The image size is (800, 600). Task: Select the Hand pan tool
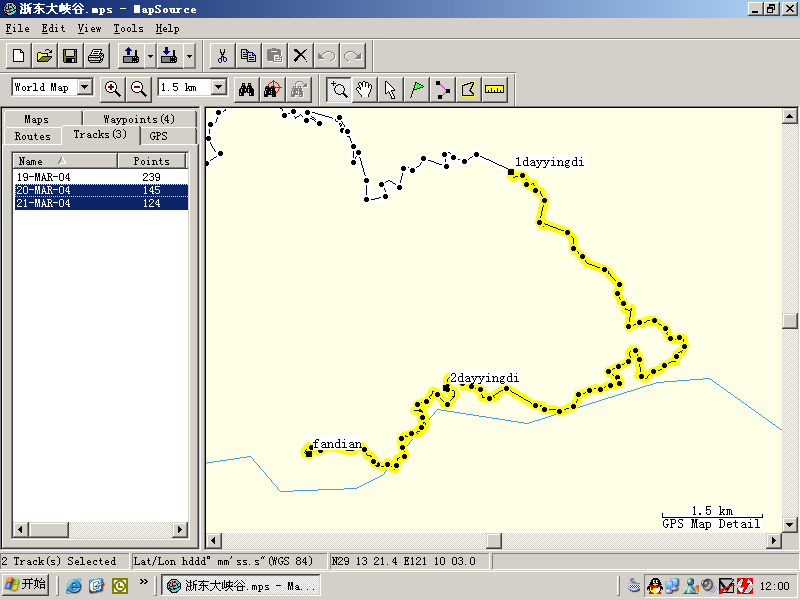click(365, 89)
